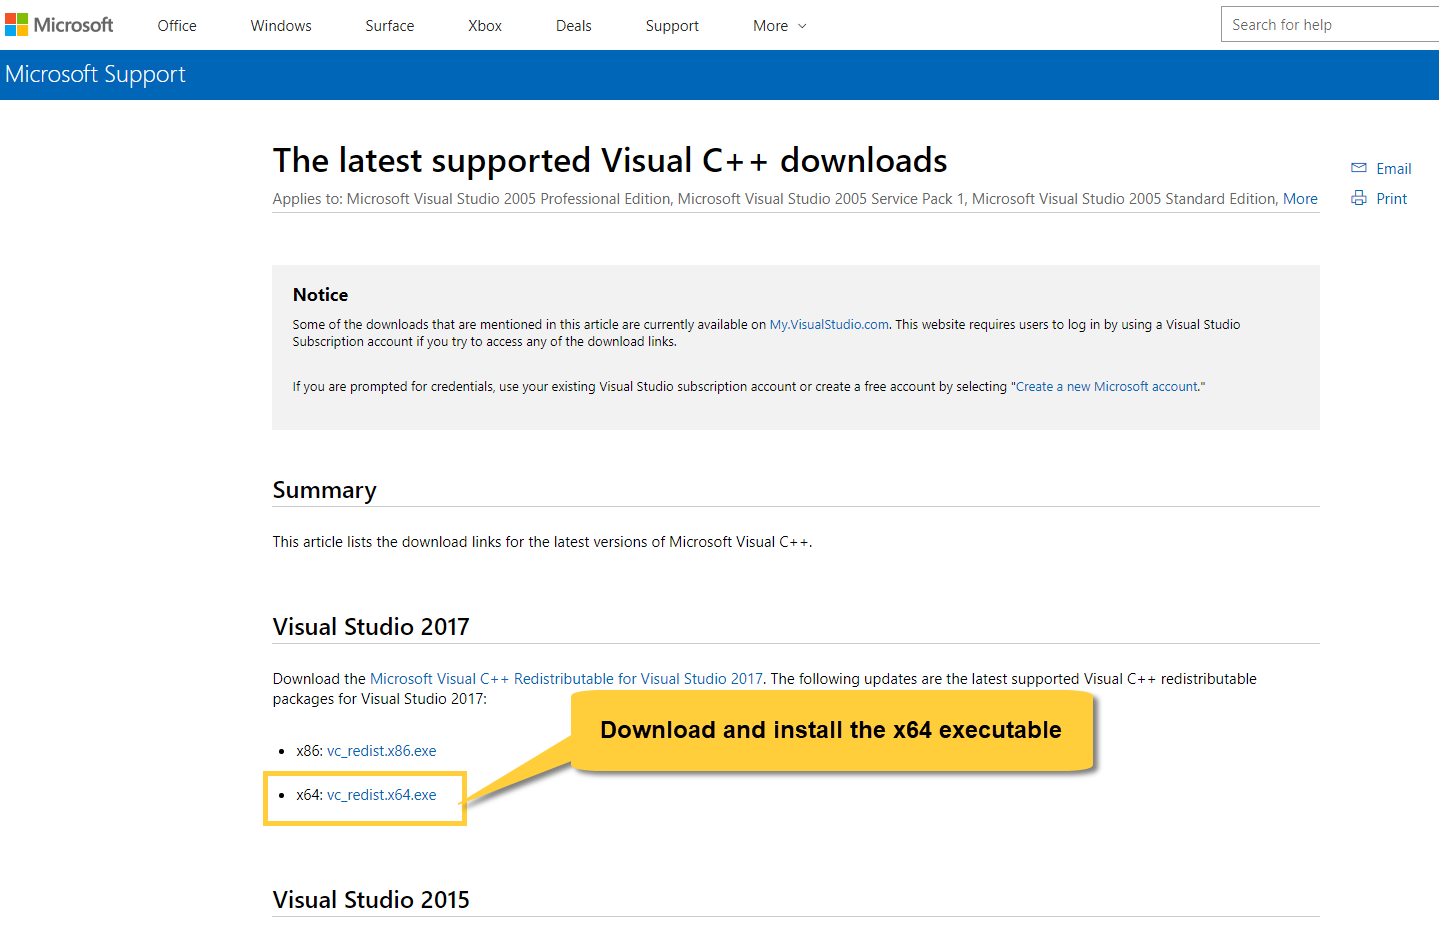Select Deals in the top navigation
1439x928 pixels.
coord(574,26)
